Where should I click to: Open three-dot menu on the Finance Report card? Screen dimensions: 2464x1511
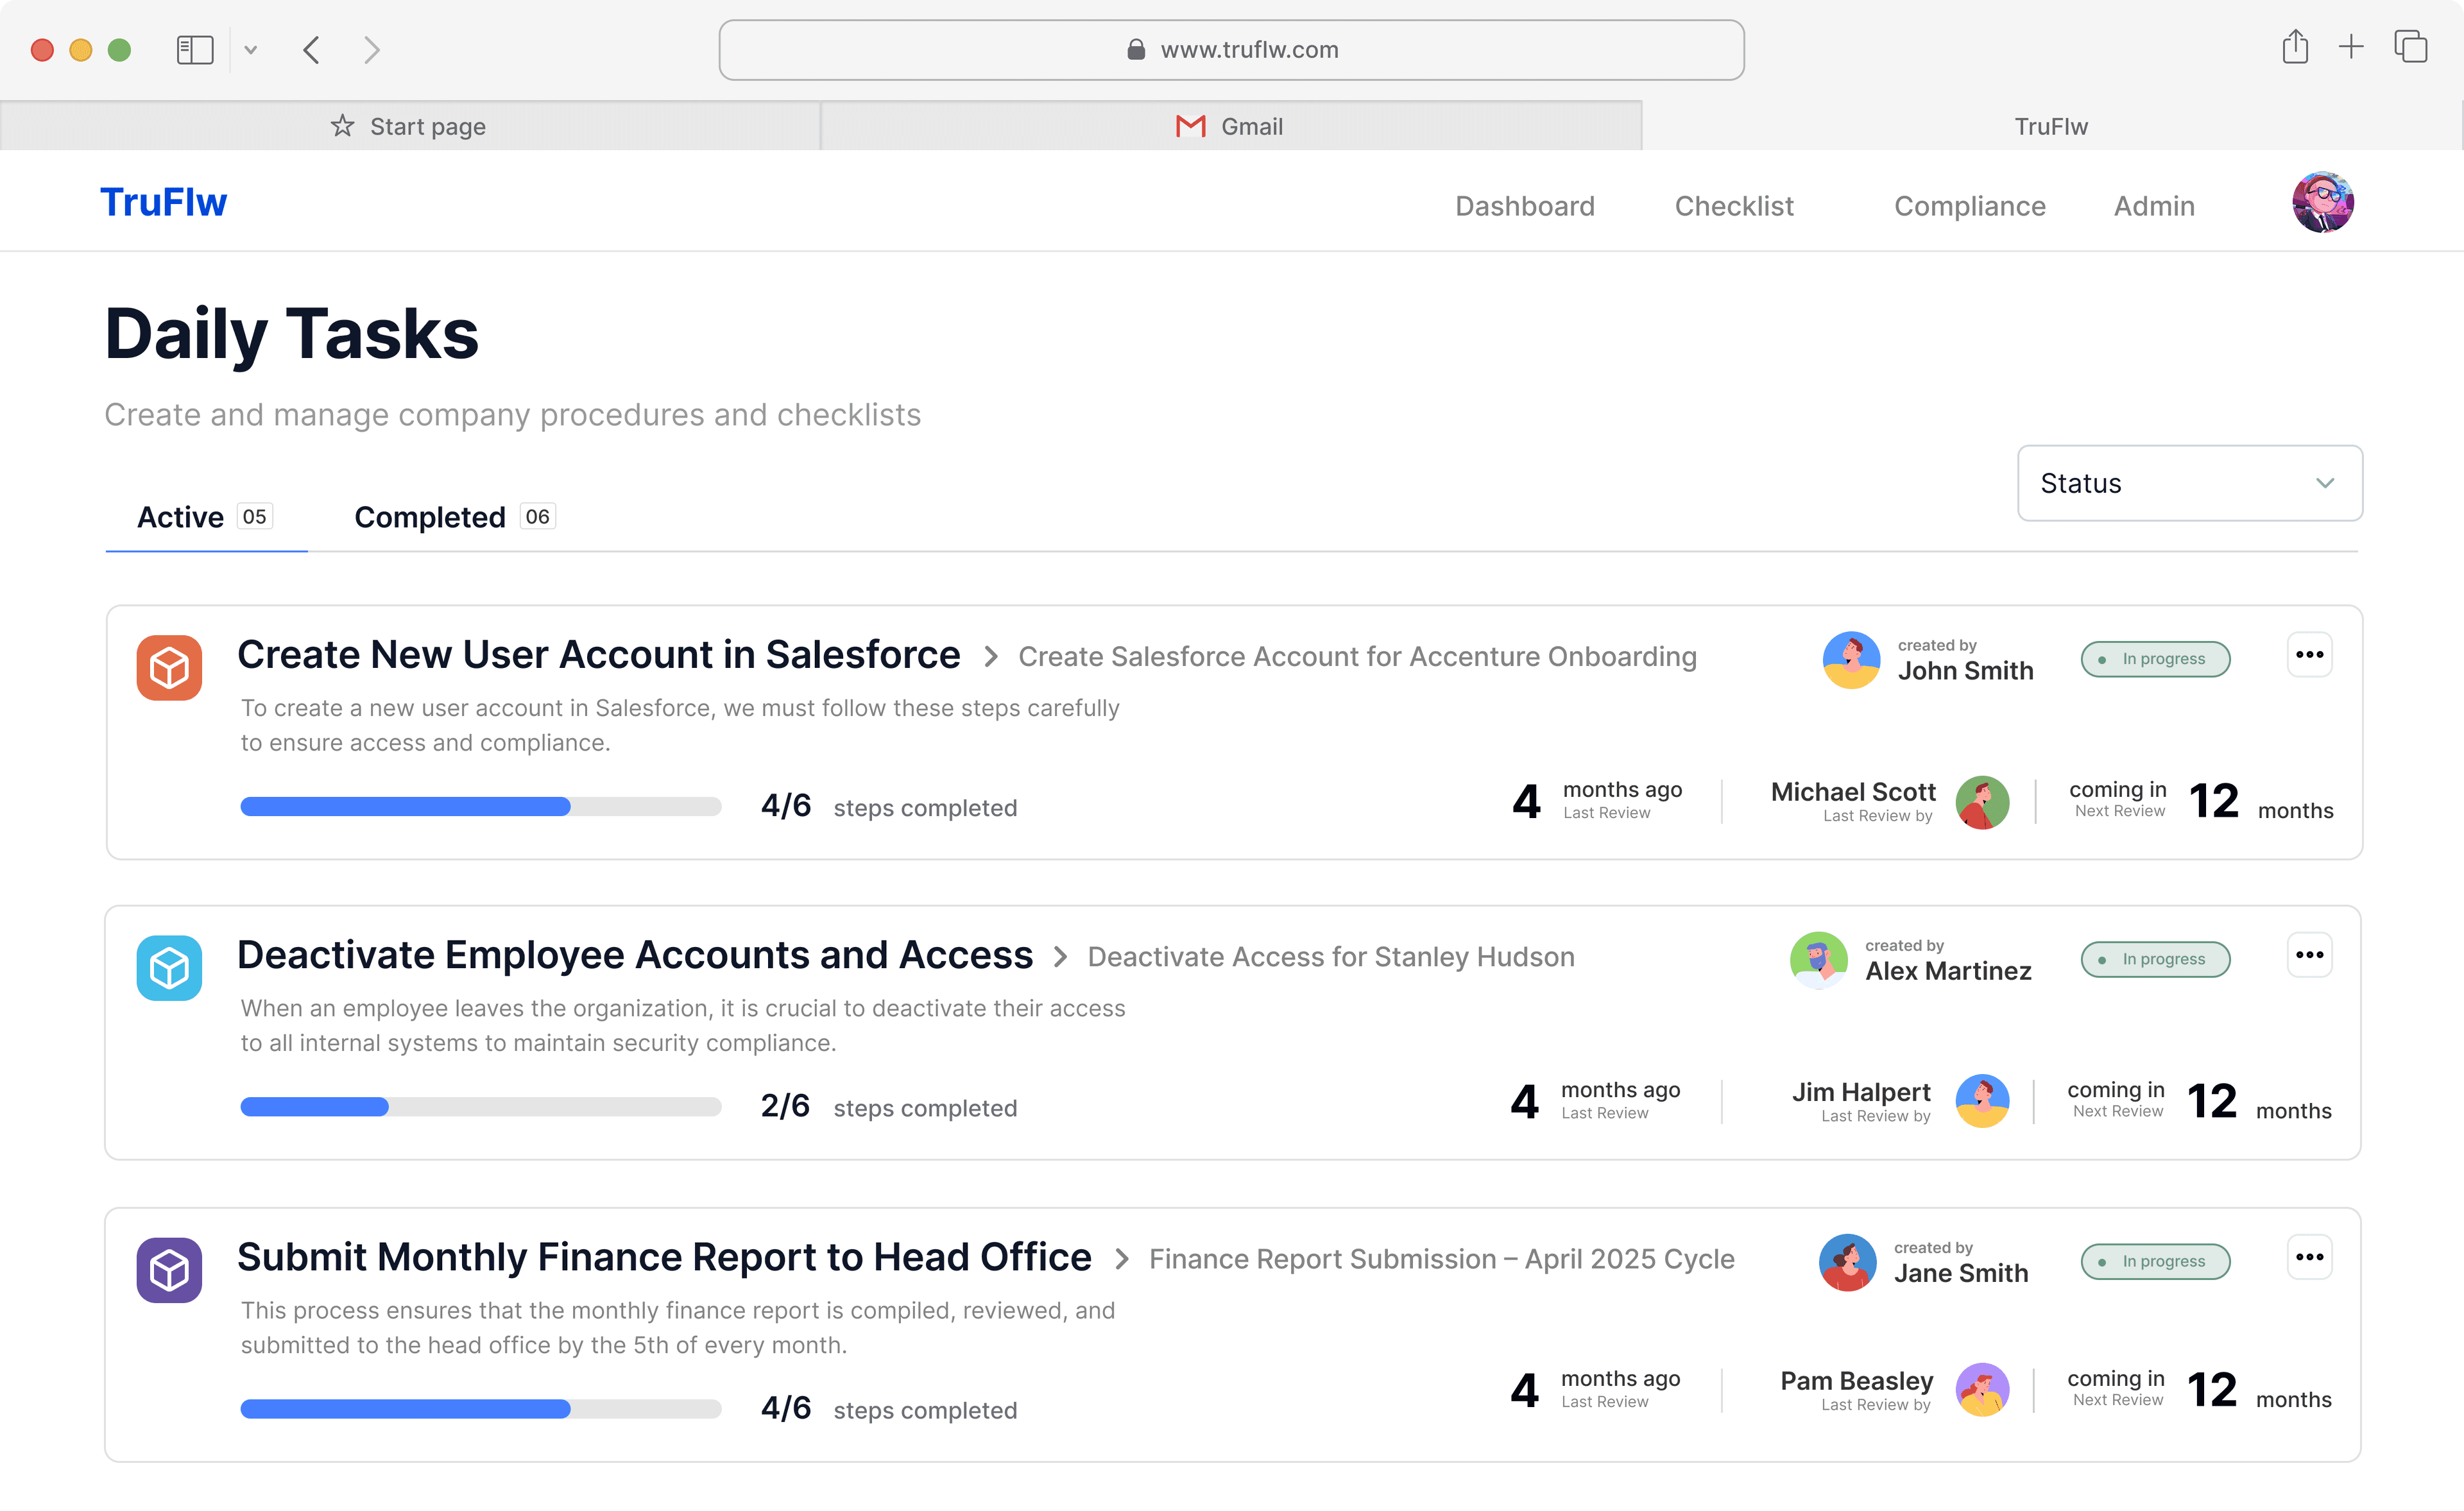pyautogui.click(x=2309, y=1257)
